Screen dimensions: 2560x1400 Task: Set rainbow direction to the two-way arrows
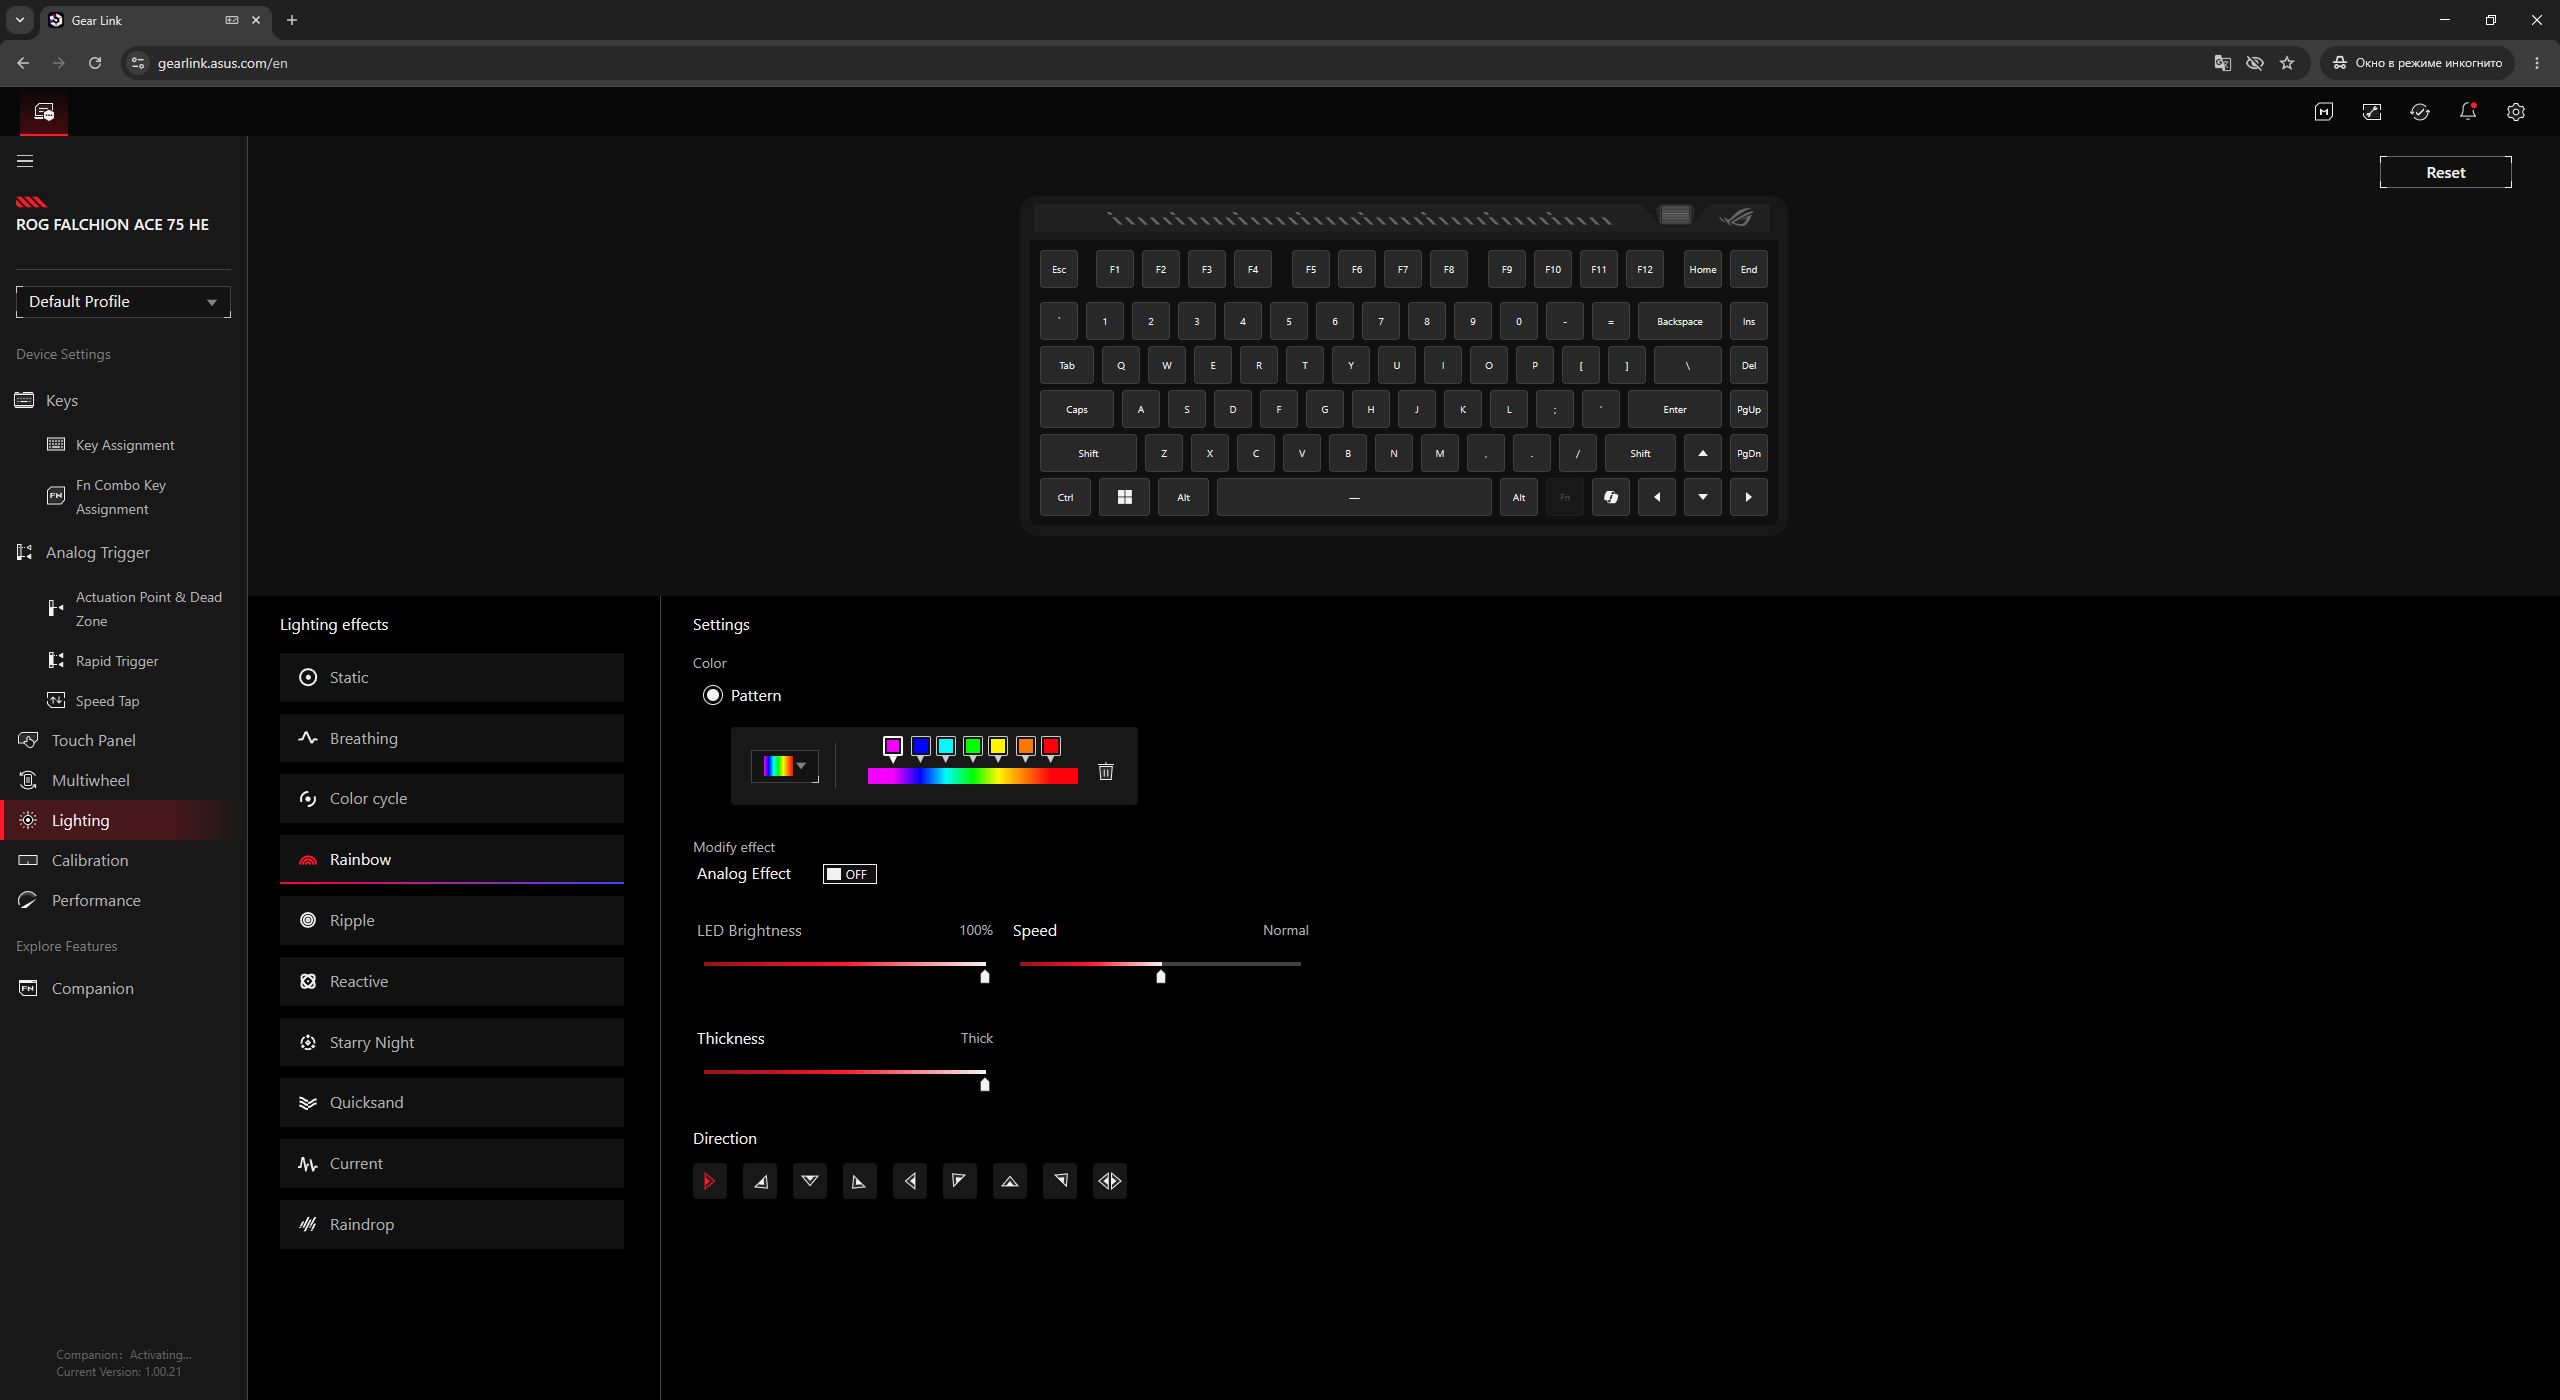coord(1110,1181)
